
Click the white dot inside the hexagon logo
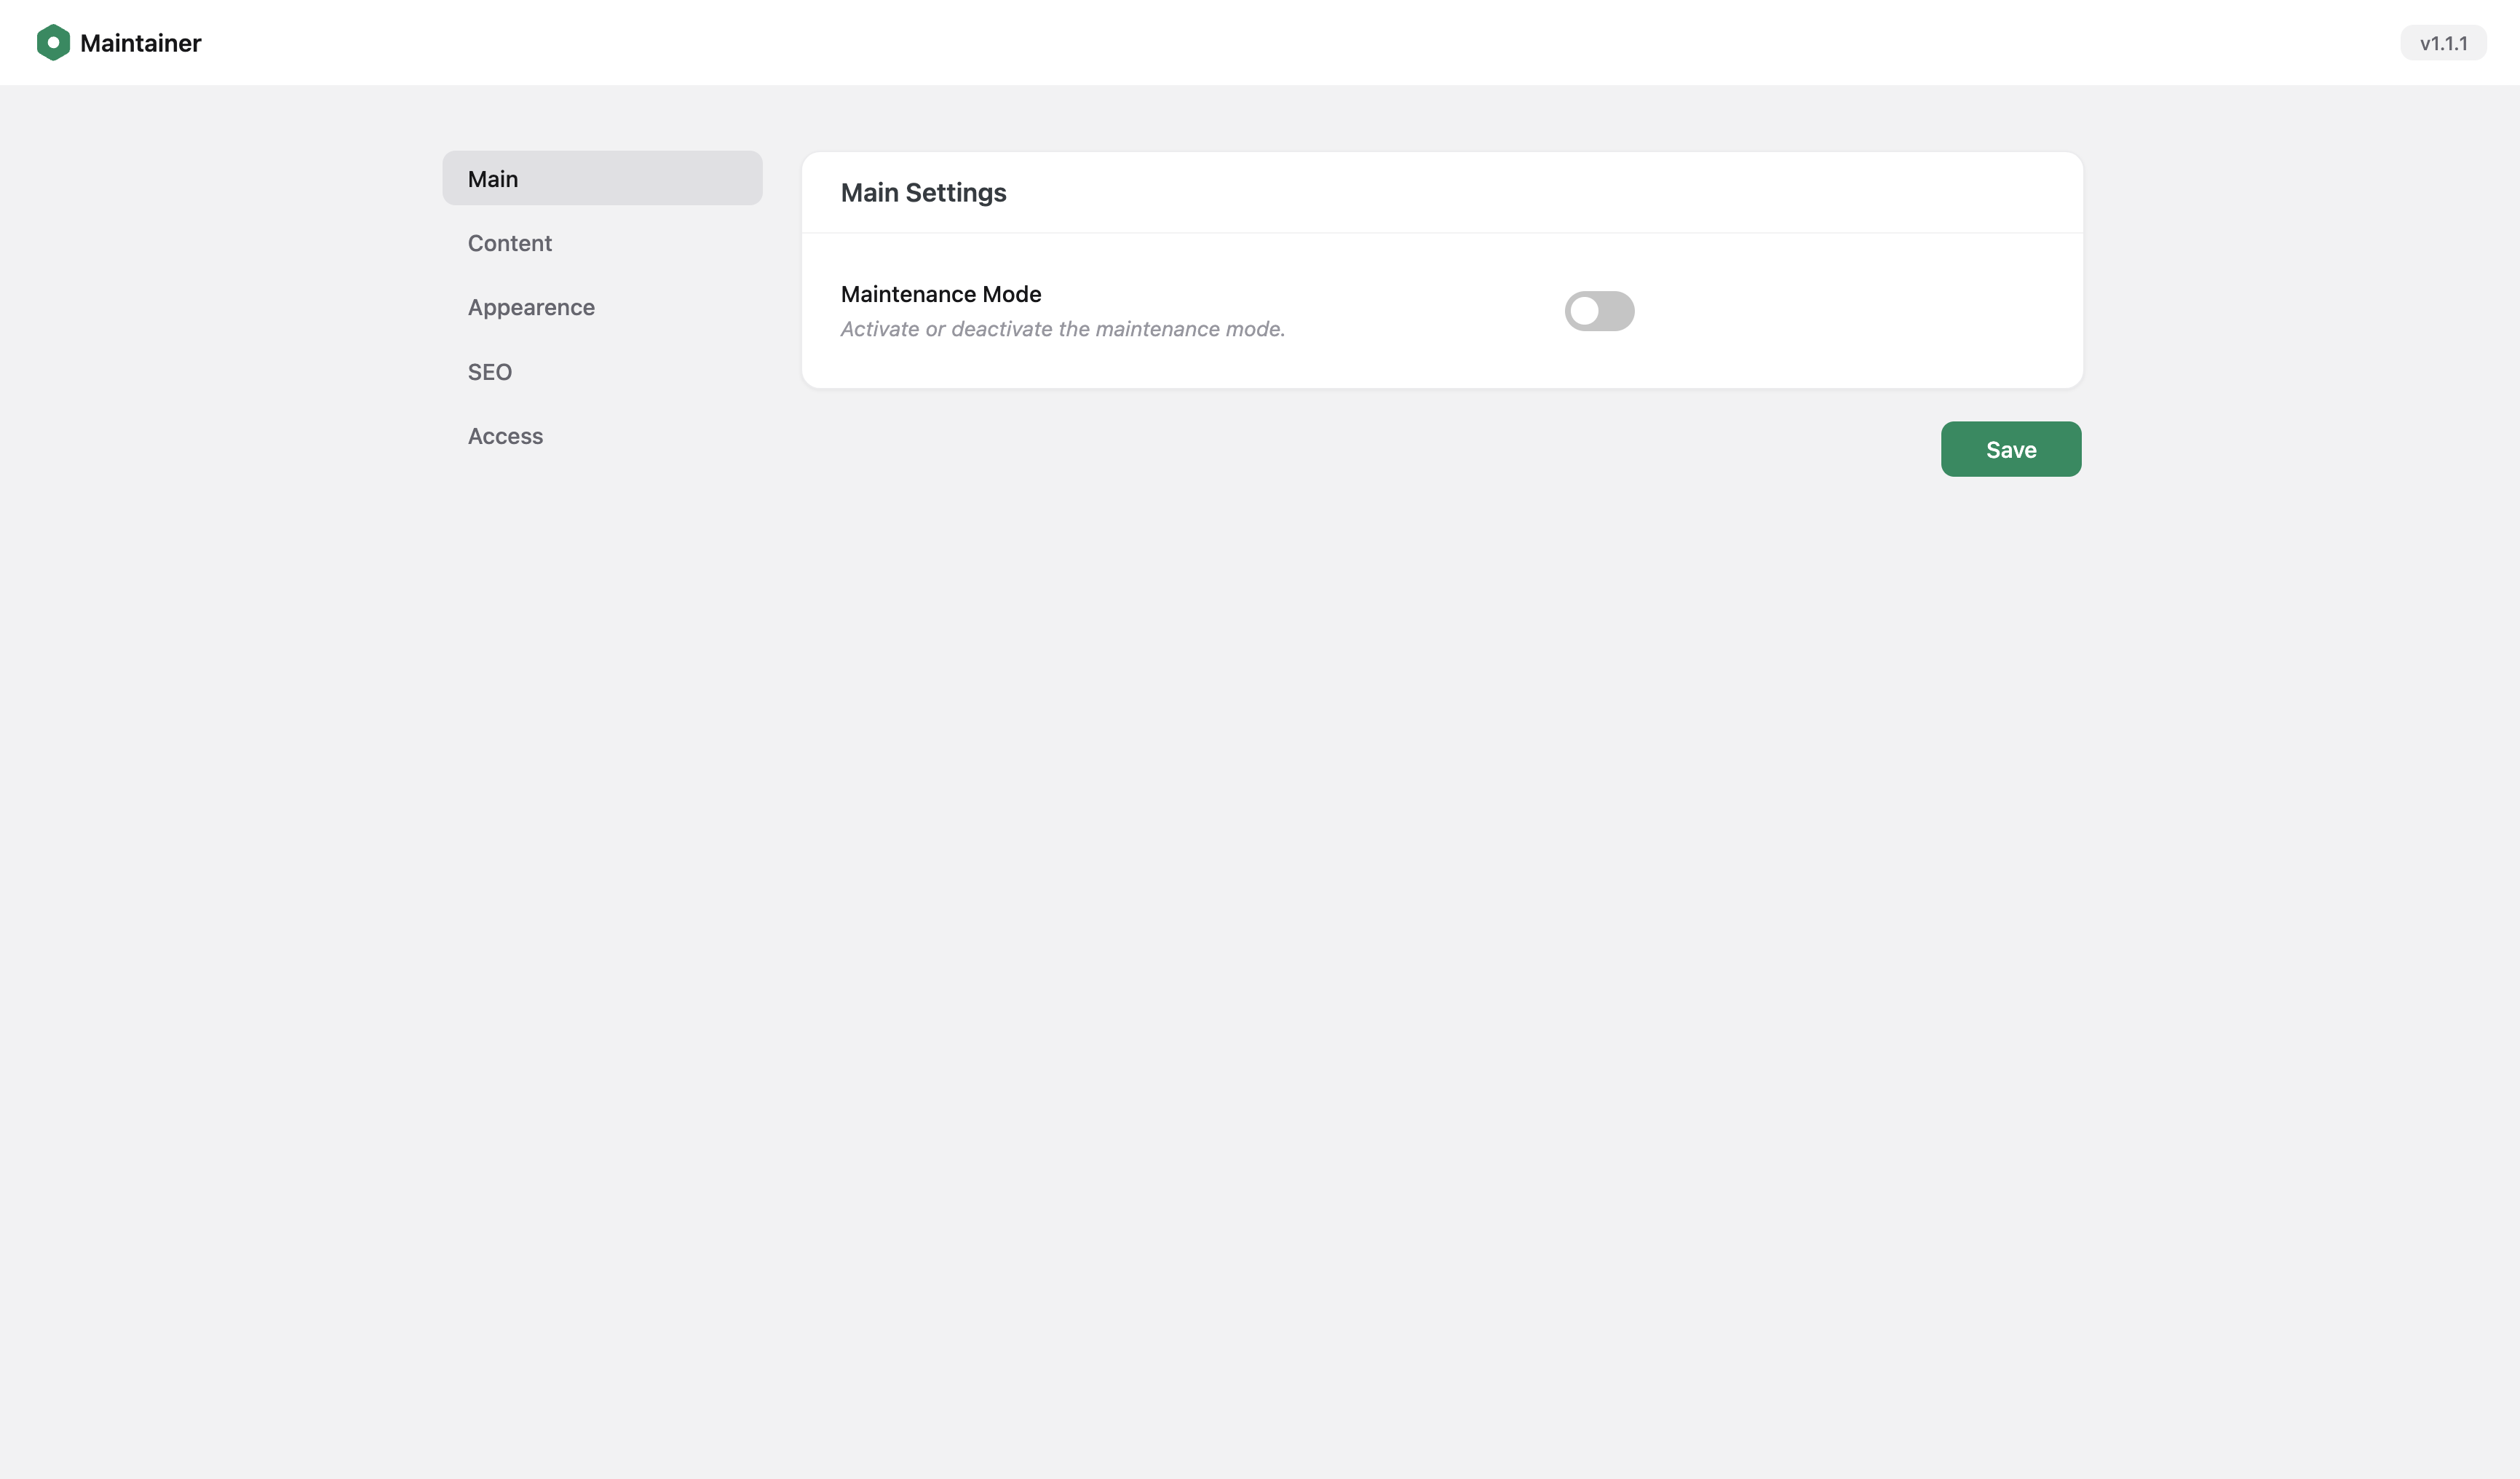(x=53, y=43)
